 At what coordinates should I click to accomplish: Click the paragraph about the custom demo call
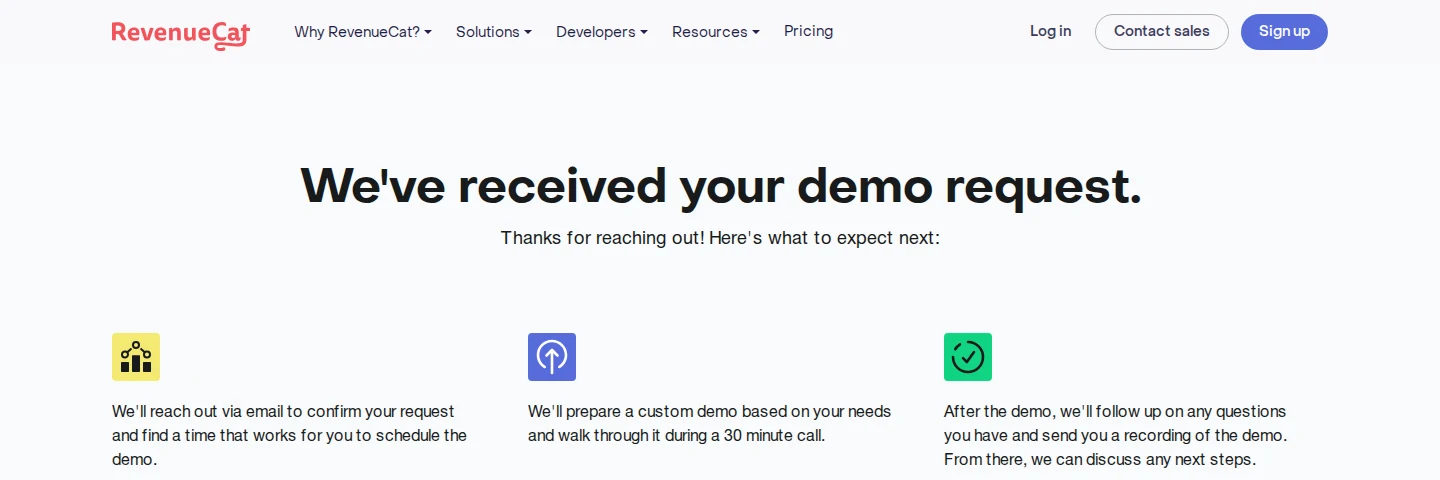point(710,424)
